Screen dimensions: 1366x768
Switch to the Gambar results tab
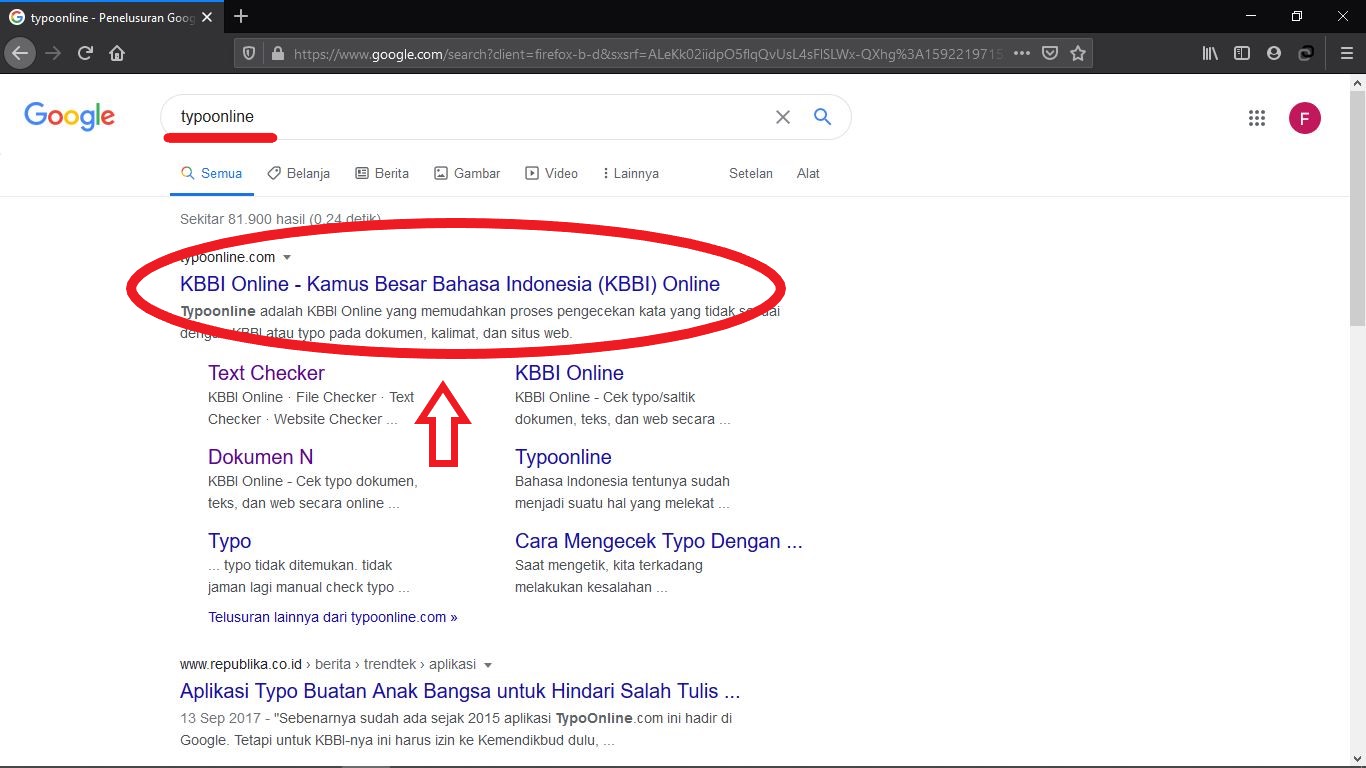467,174
